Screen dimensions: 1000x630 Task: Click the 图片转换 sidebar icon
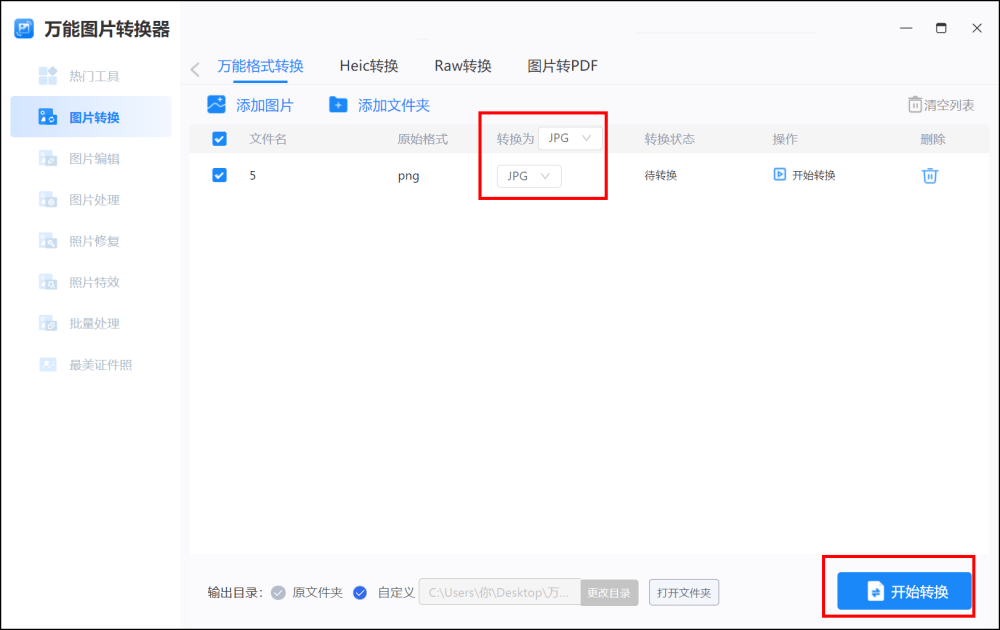click(48, 117)
